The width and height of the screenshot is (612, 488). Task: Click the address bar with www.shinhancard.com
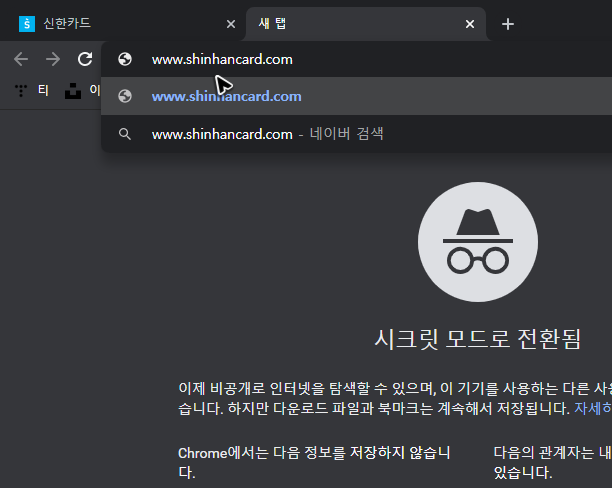pos(357,59)
